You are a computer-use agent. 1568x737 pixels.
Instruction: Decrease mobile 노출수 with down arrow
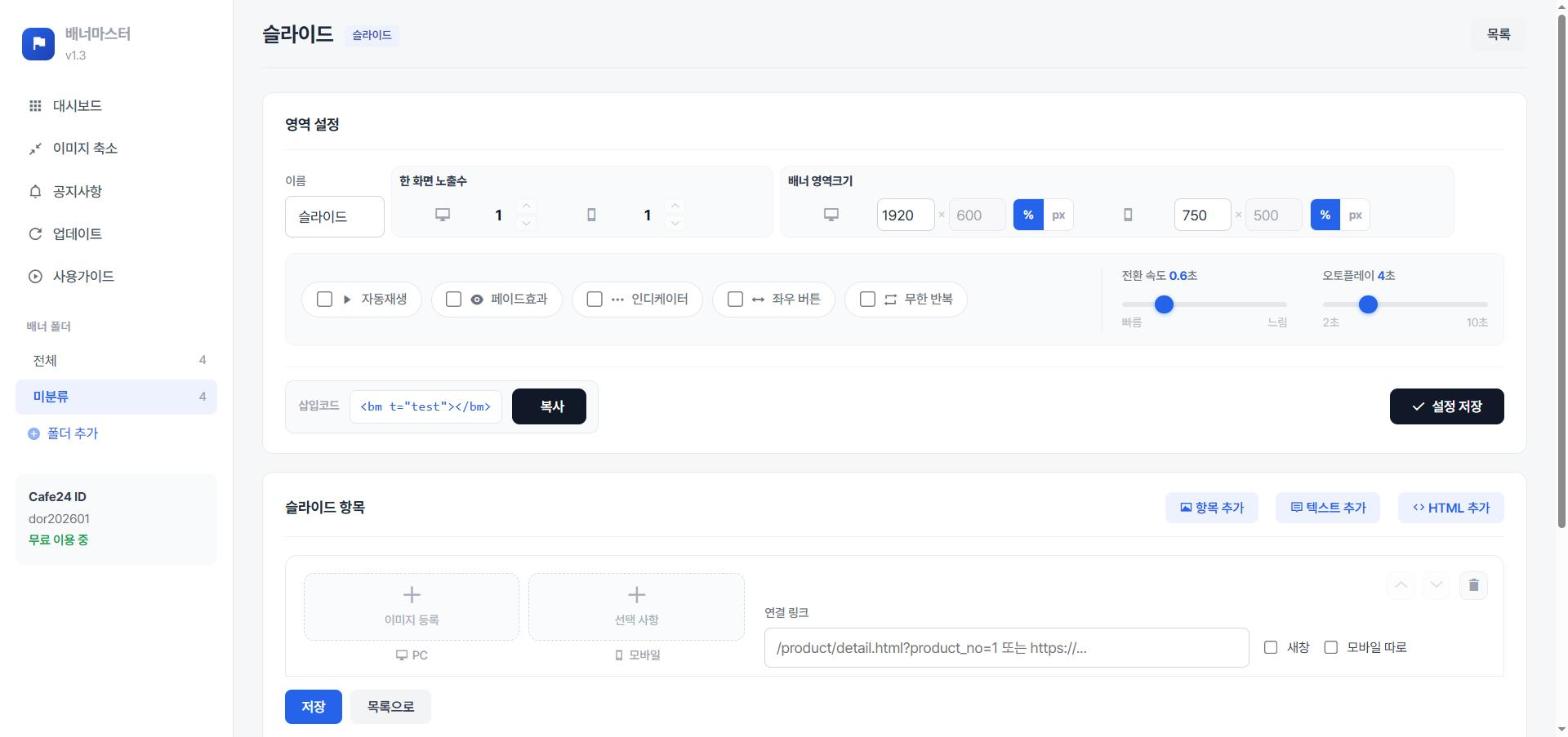click(675, 223)
